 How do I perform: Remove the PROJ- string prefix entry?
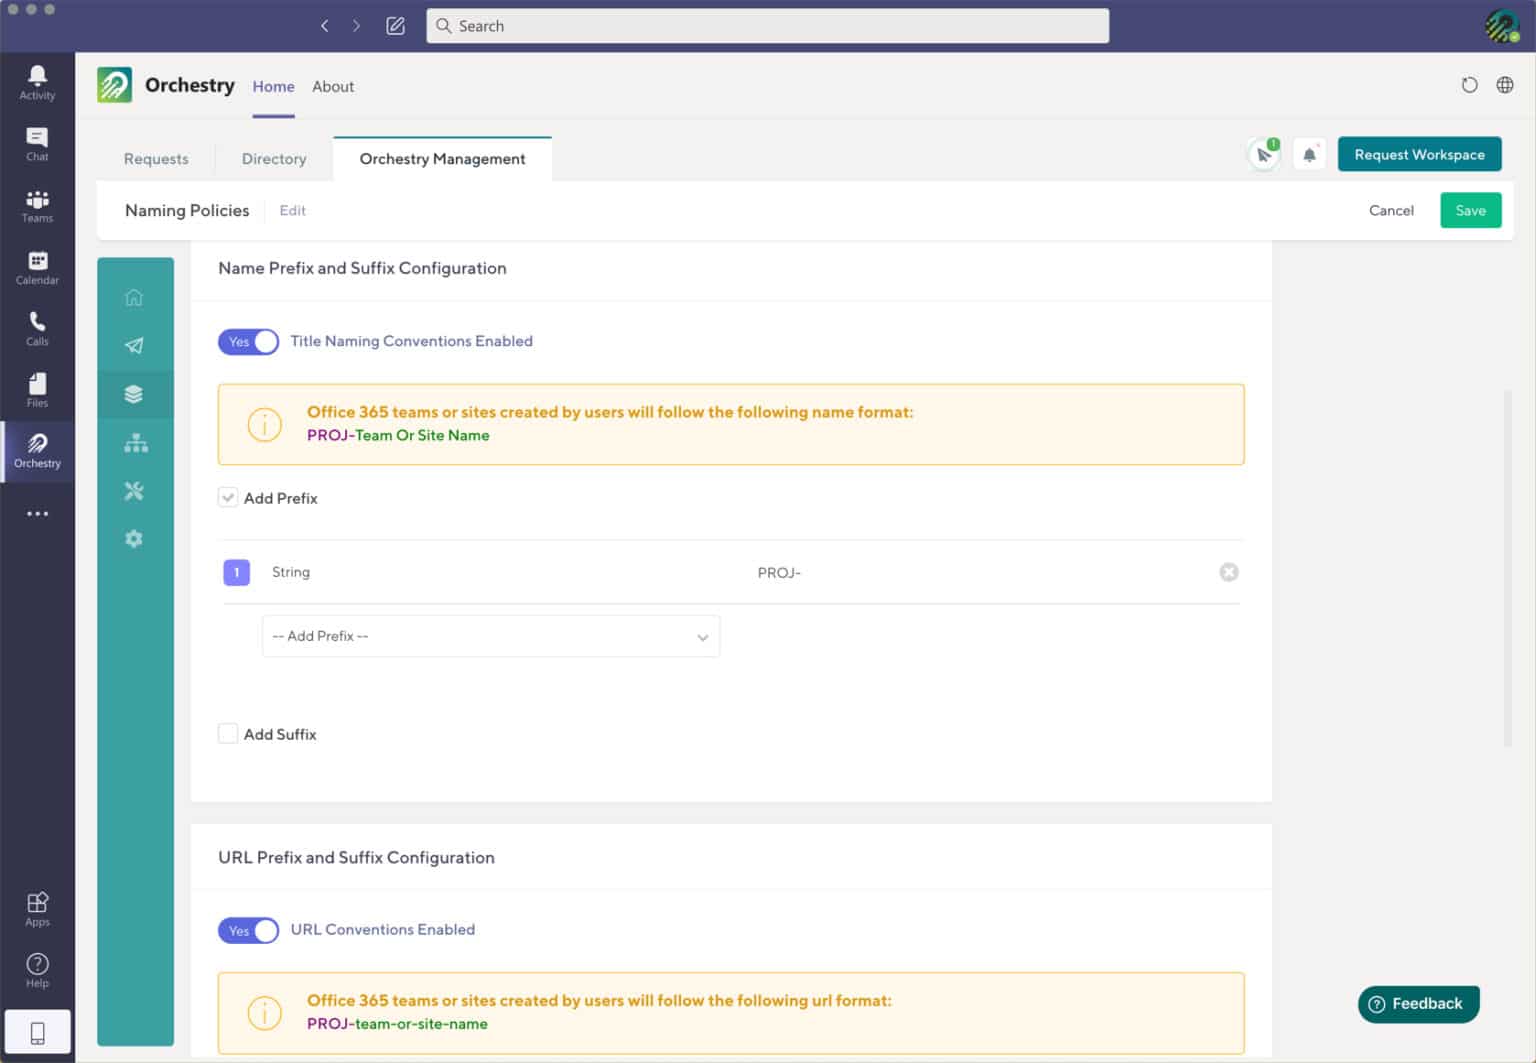click(1229, 572)
